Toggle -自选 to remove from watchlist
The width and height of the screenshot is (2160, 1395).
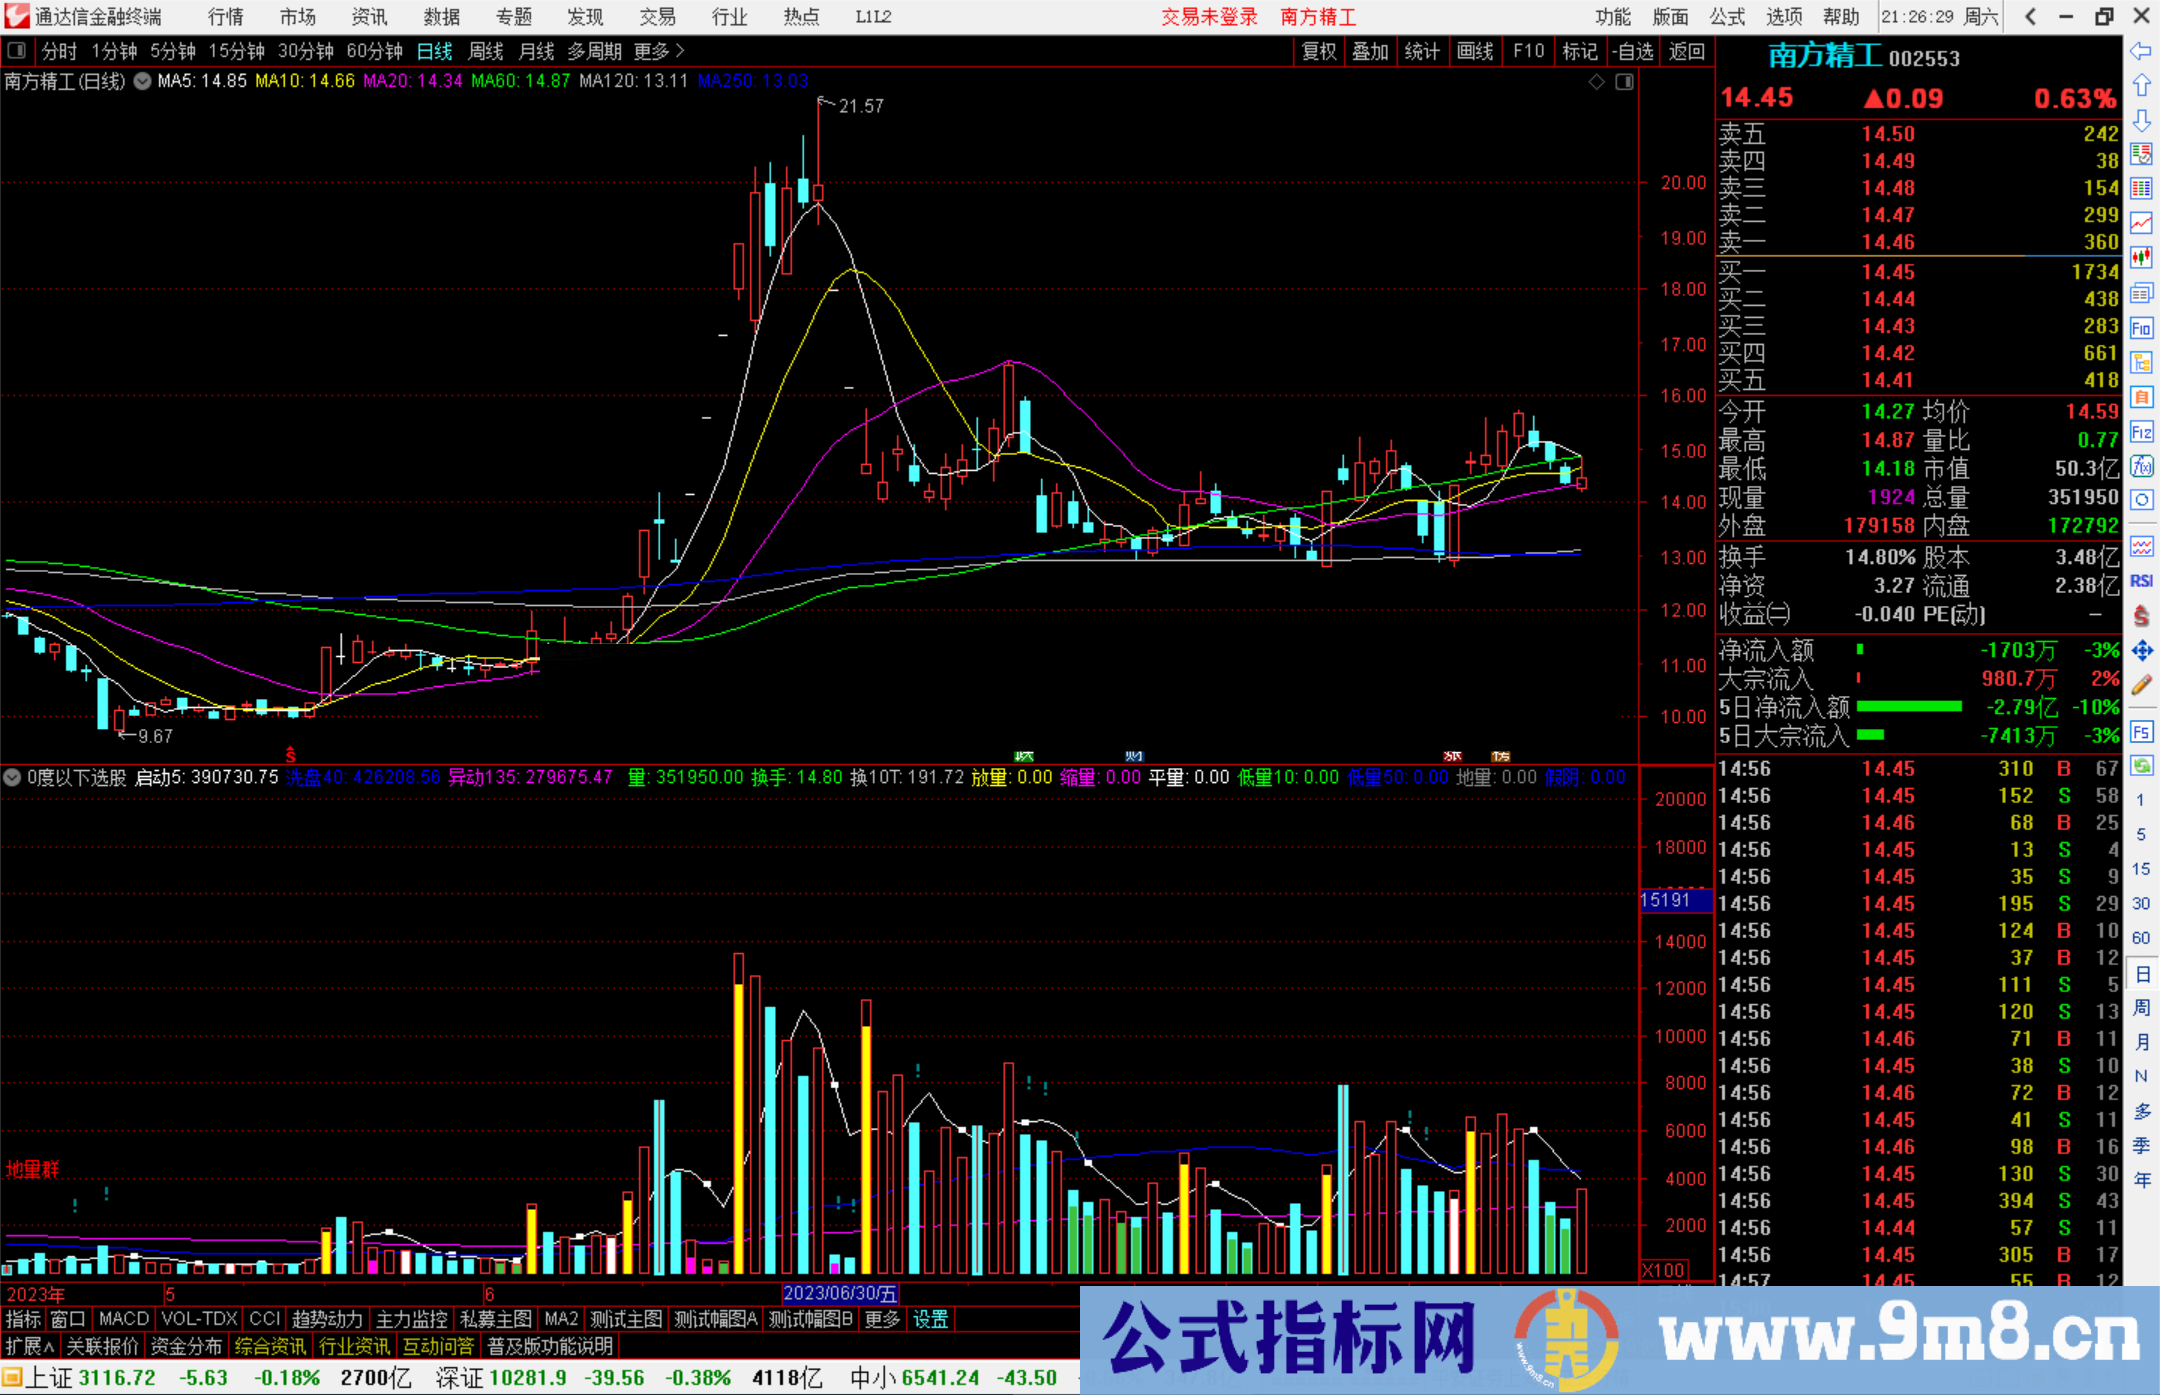point(1634,51)
